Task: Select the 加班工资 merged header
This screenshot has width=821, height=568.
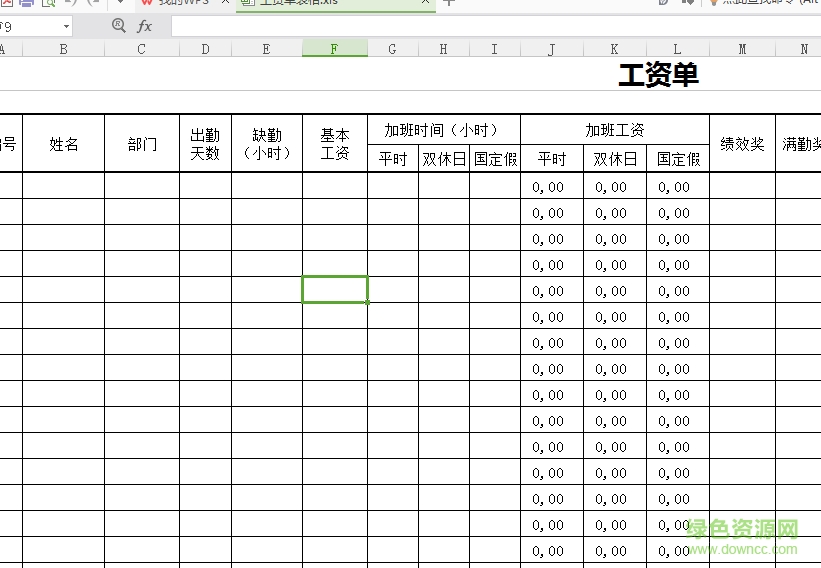Action: (x=615, y=130)
